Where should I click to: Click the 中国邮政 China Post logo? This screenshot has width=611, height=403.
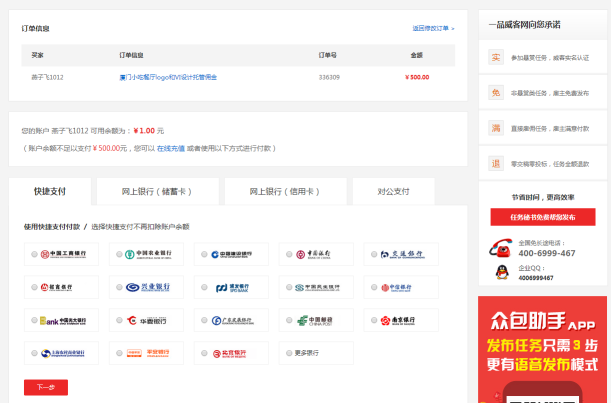(x=320, y=321)
